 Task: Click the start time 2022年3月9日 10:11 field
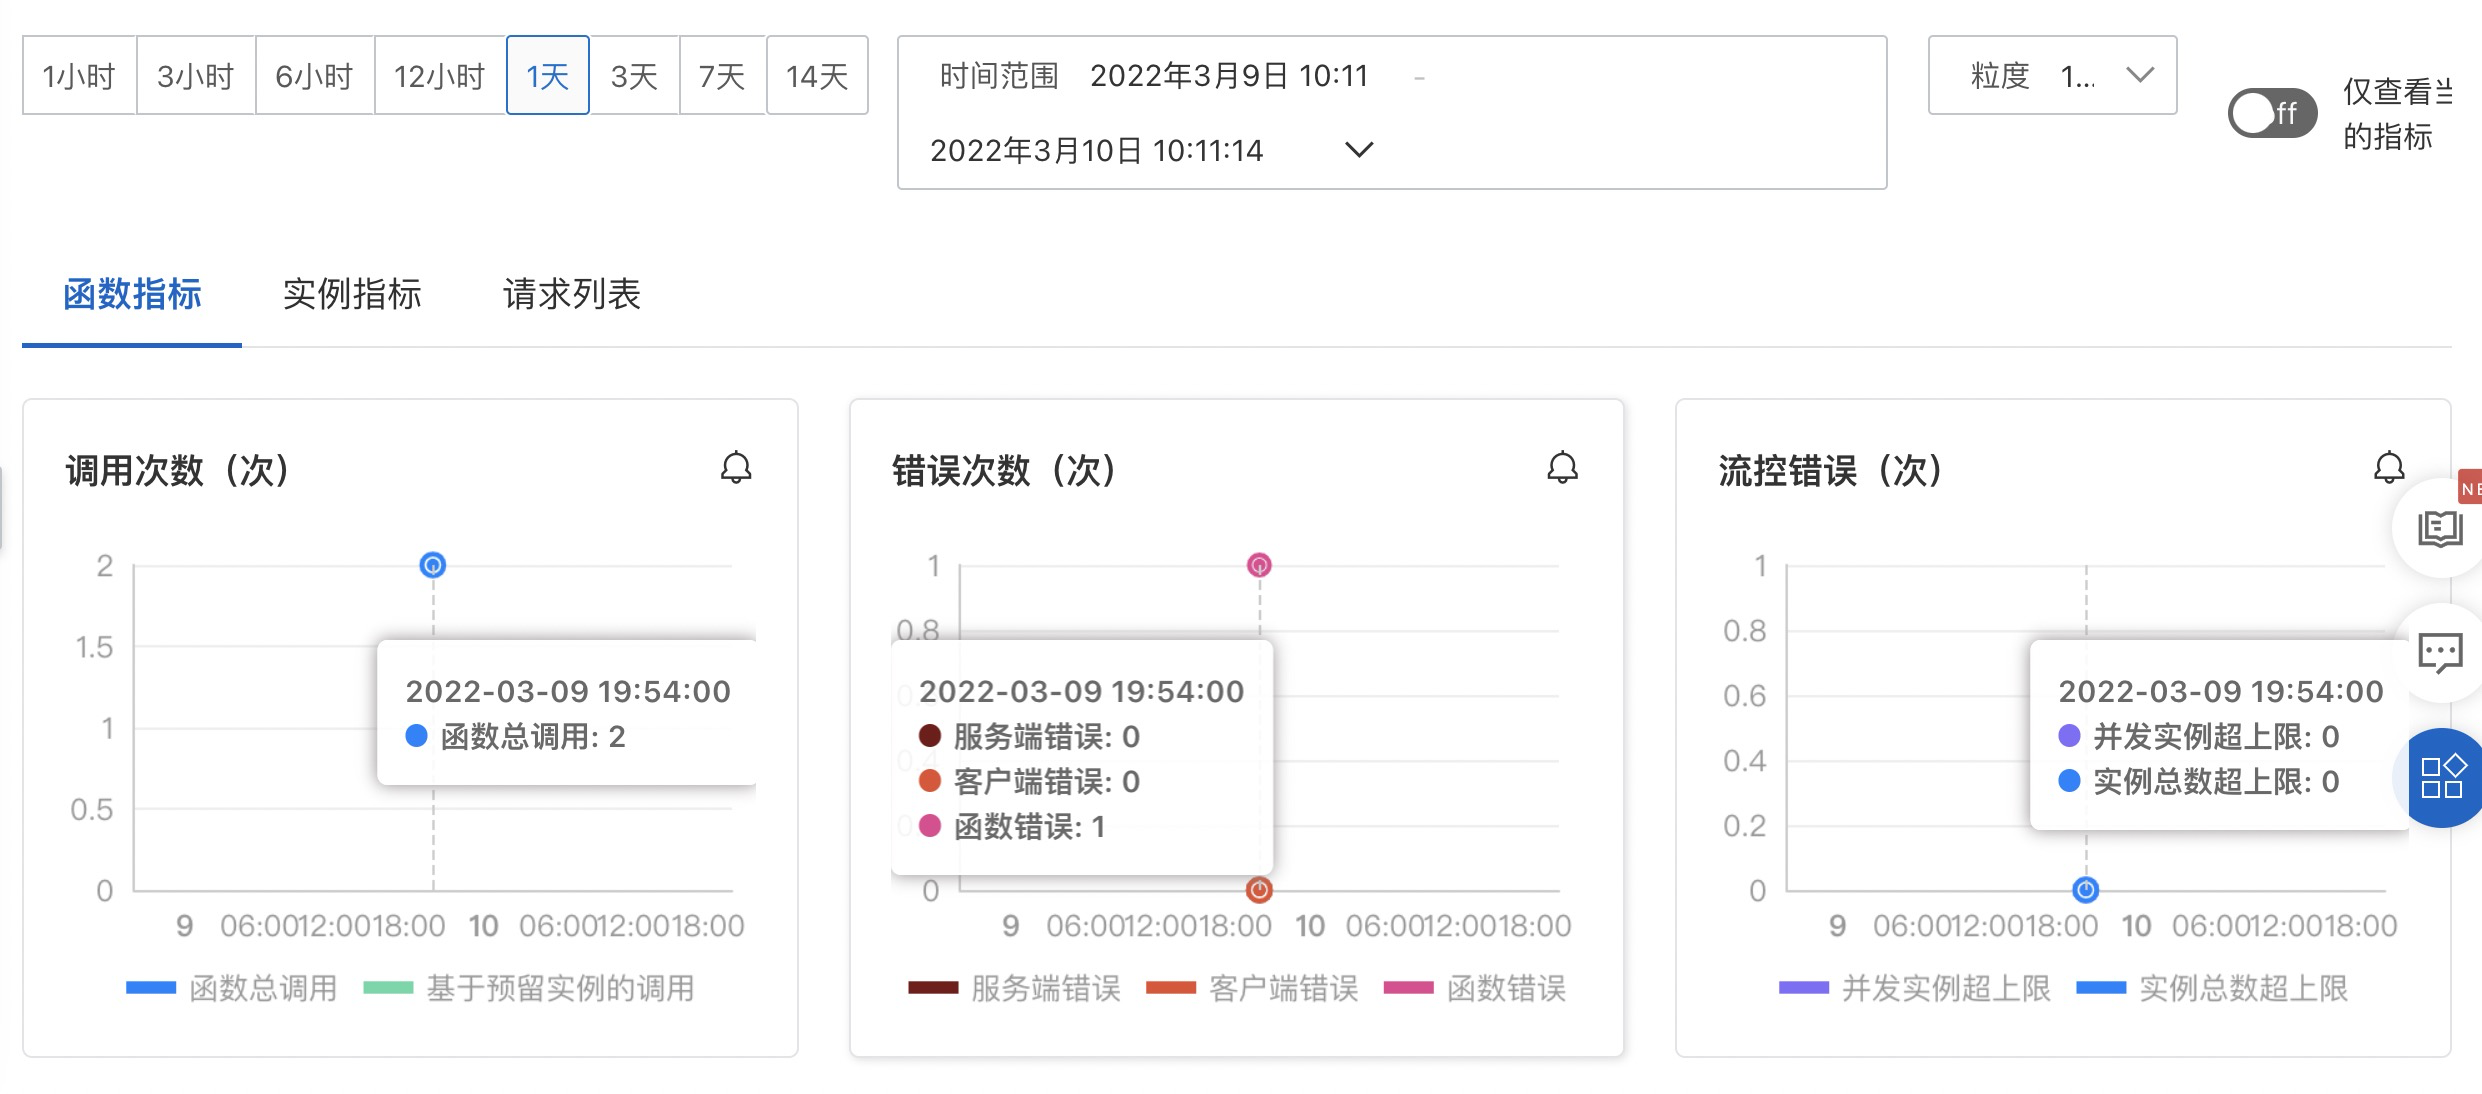point(1229,76)
